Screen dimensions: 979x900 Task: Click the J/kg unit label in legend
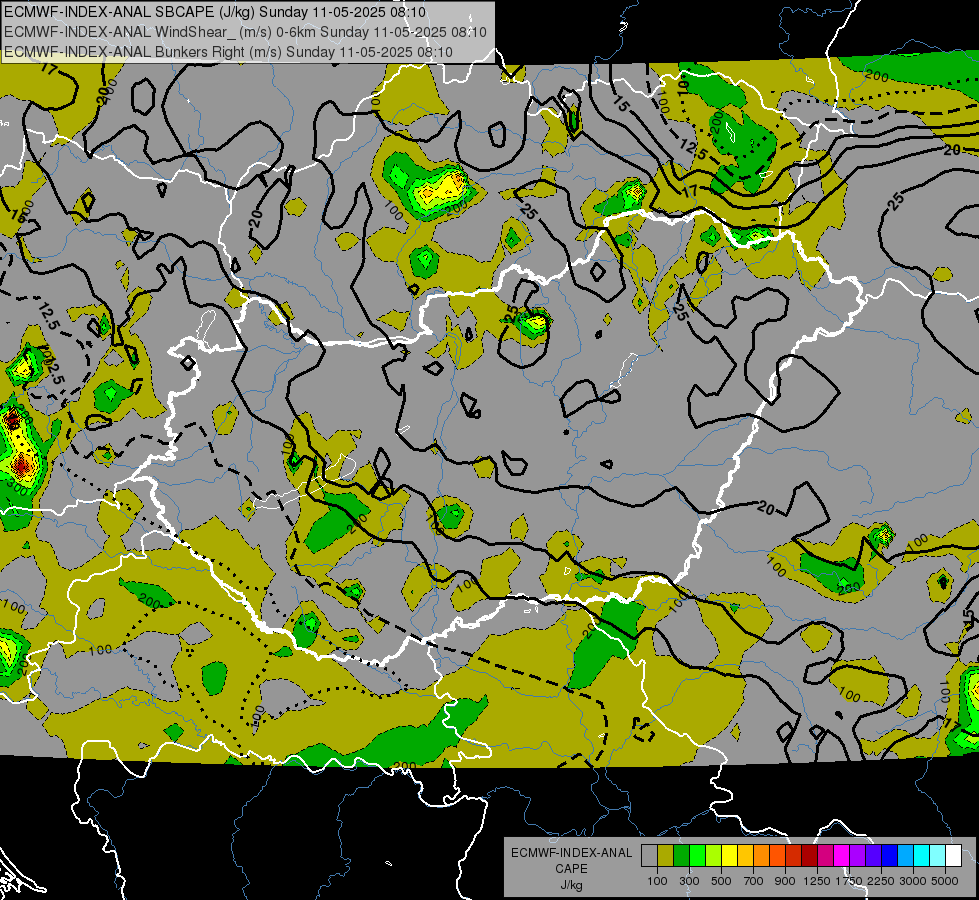tap(571, 885)
